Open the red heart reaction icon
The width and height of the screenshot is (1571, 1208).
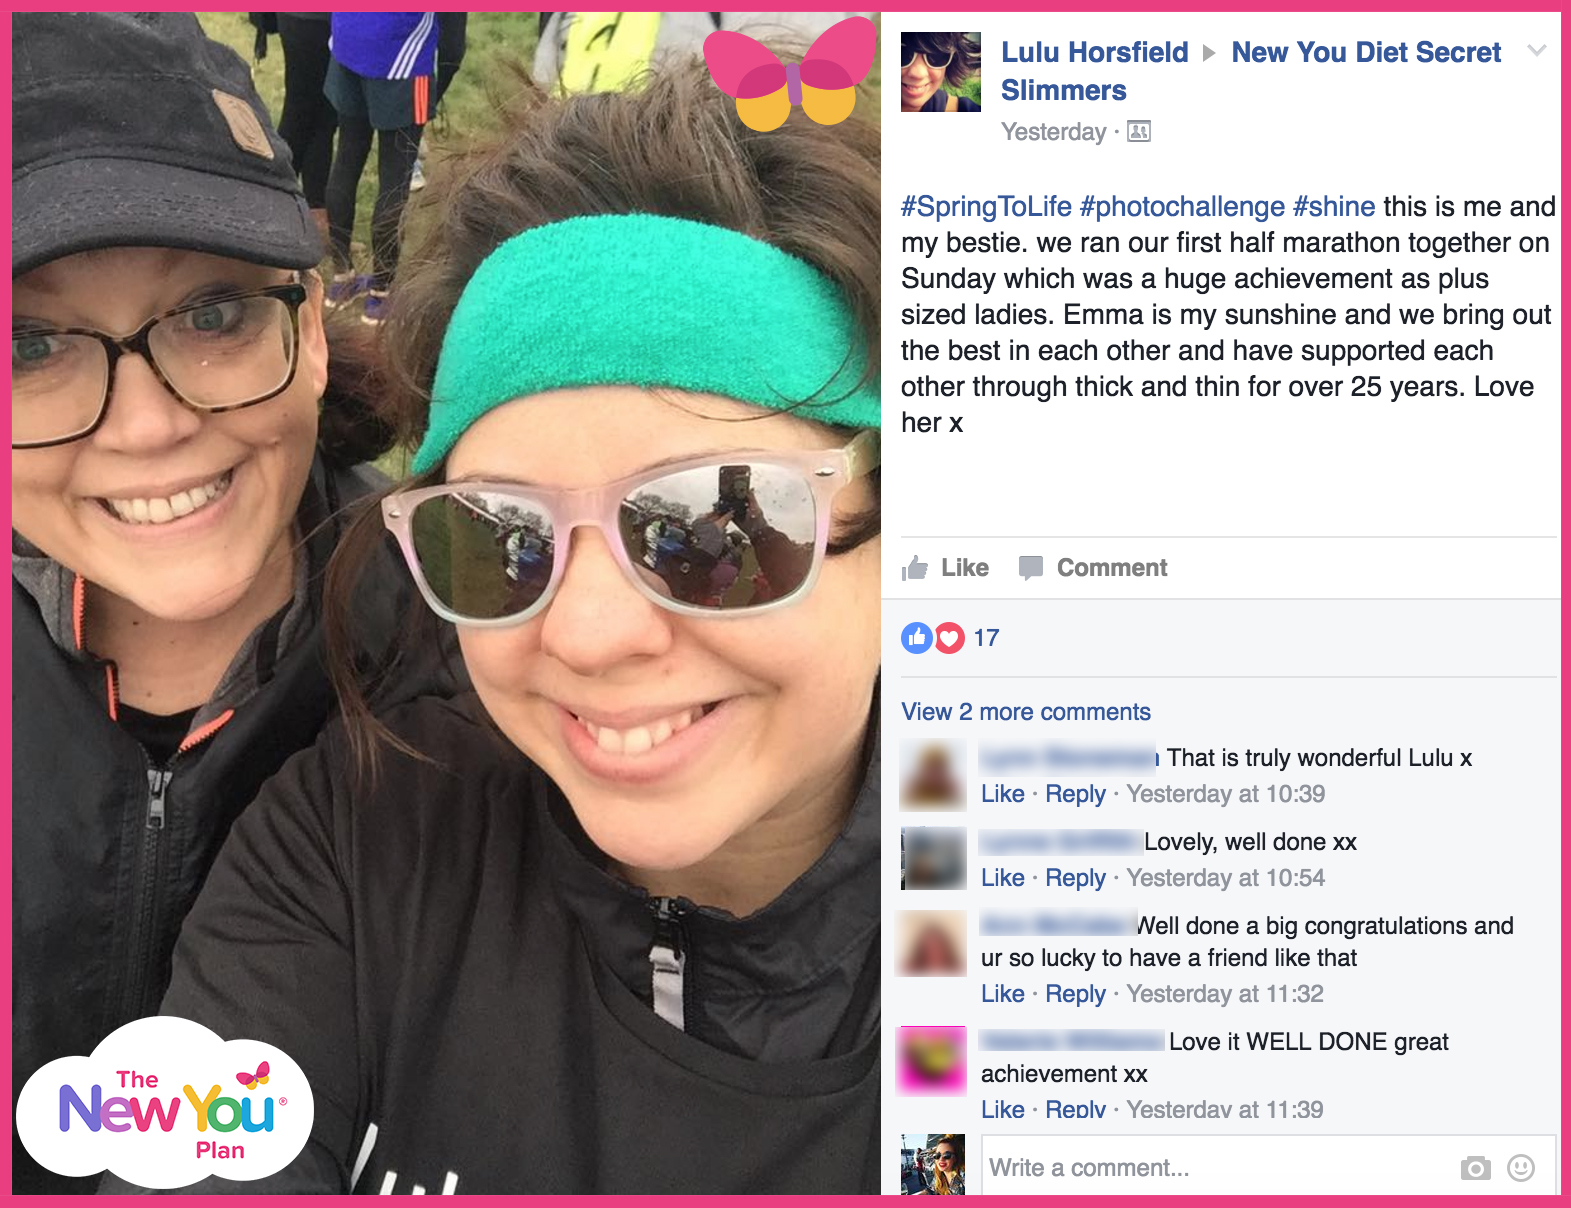949,638
